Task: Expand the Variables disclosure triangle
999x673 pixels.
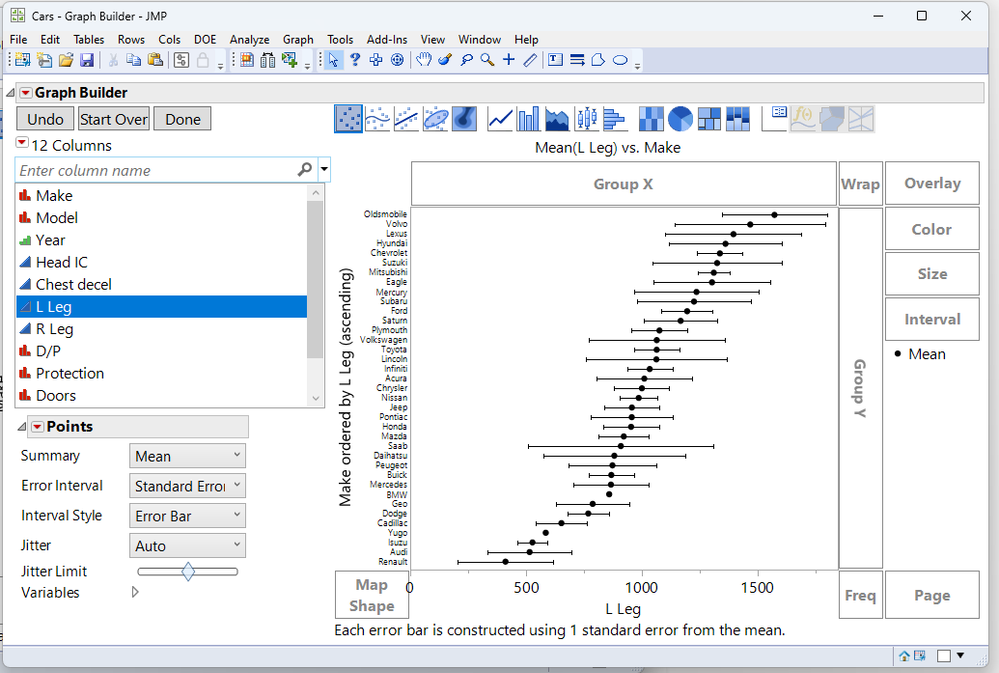Action: coord(134,592)
